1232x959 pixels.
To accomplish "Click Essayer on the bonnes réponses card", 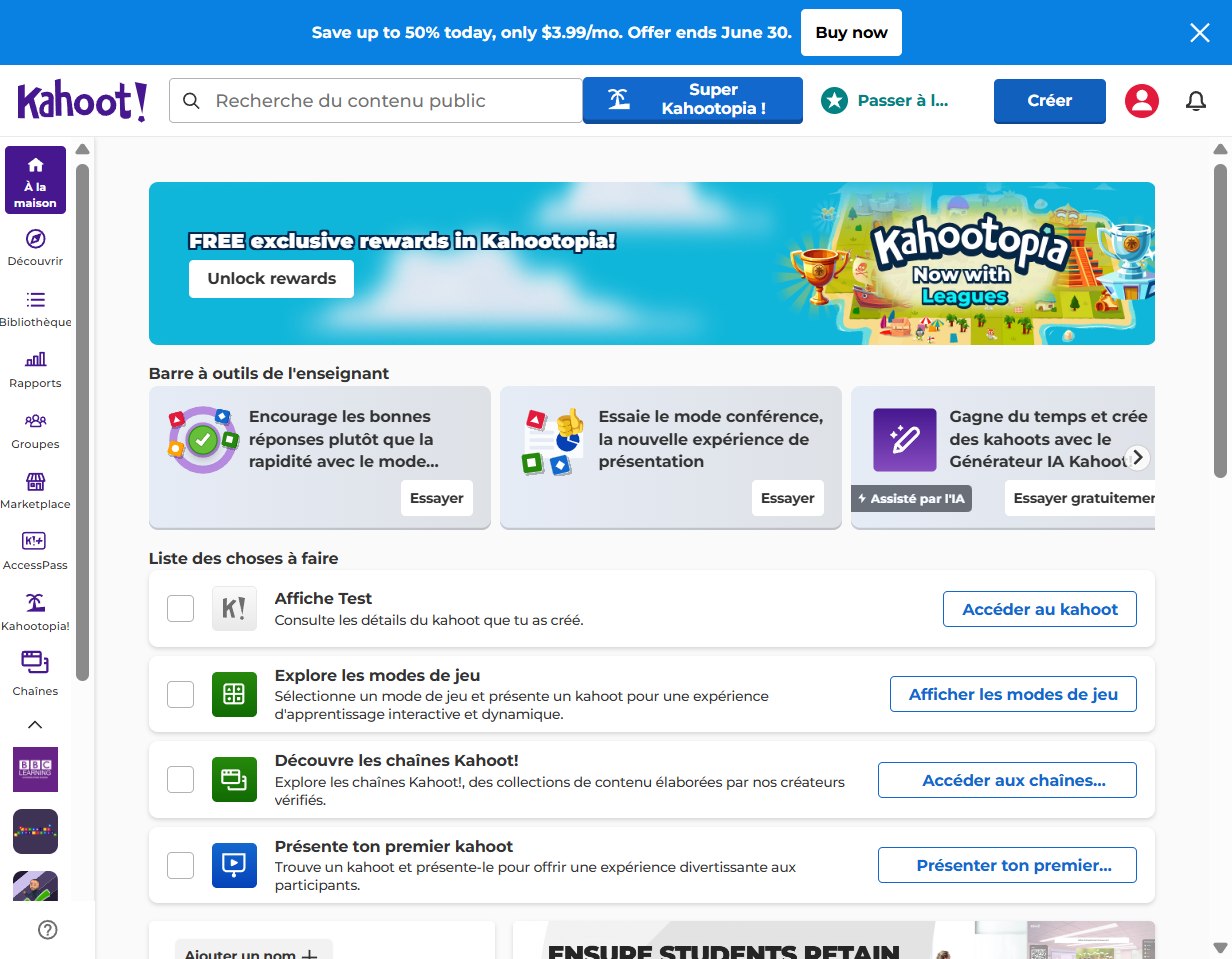I will tap(437, 498).
